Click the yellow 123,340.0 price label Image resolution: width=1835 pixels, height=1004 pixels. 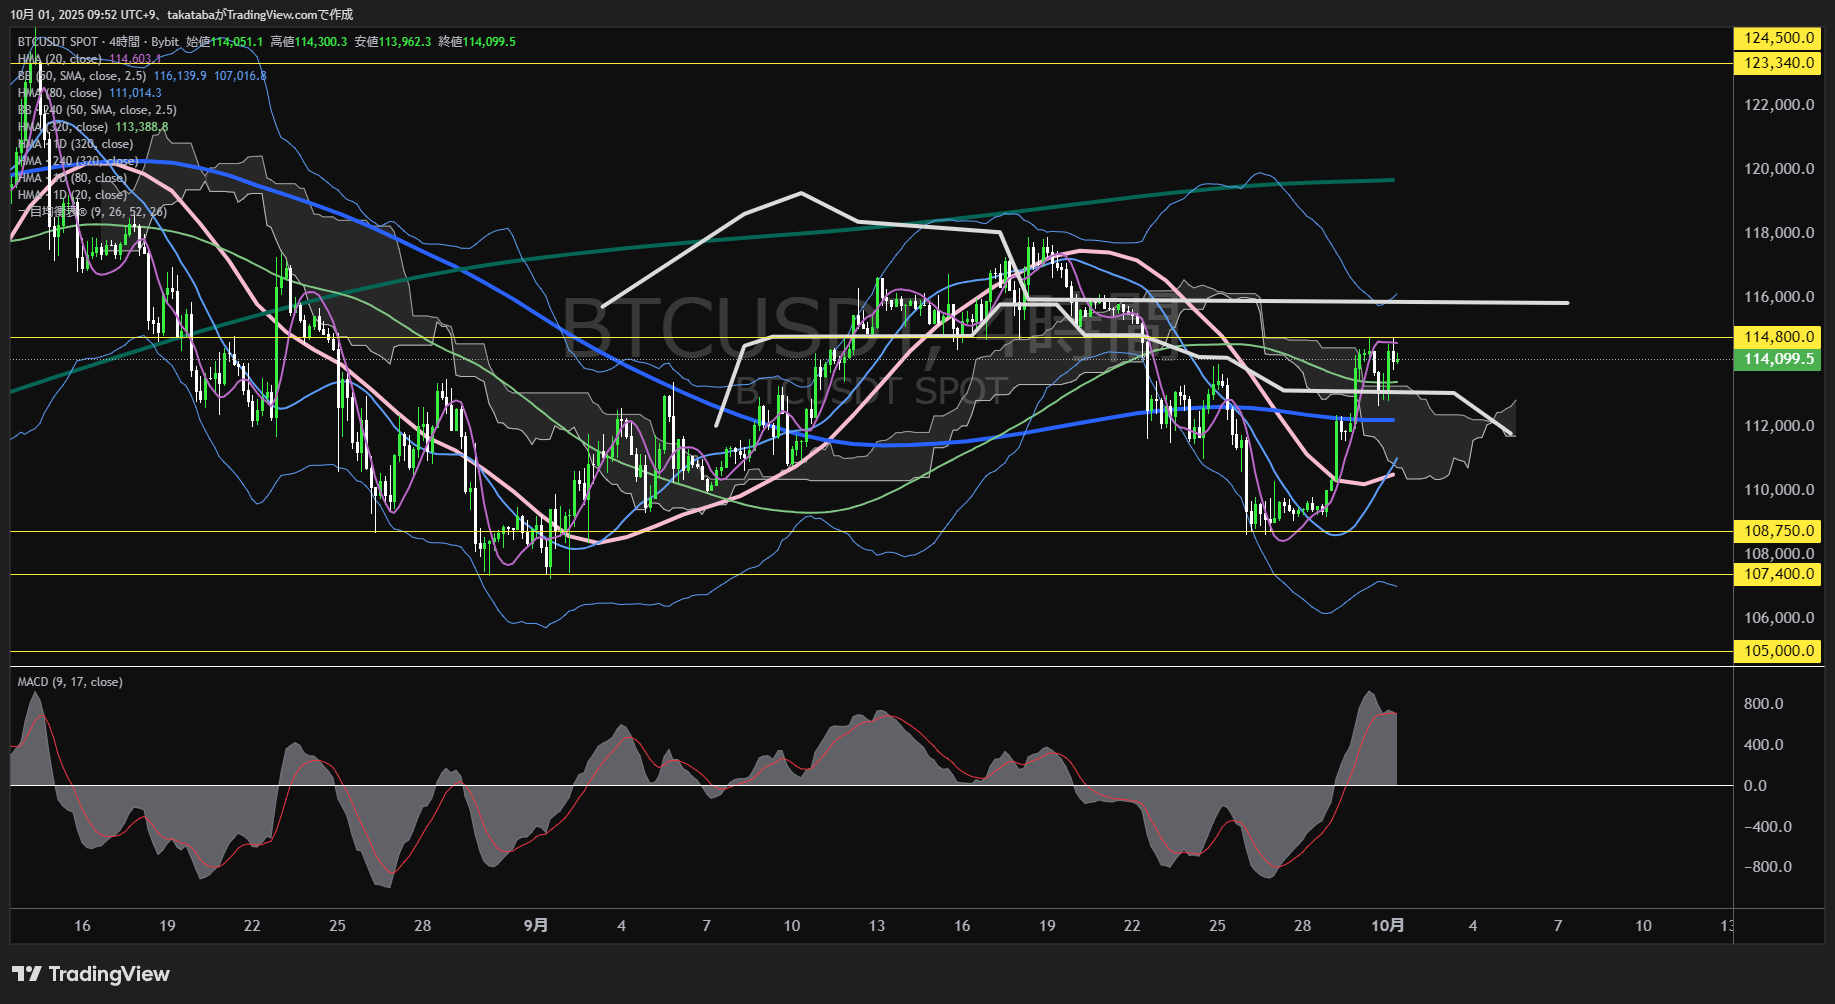point(1777,63)
